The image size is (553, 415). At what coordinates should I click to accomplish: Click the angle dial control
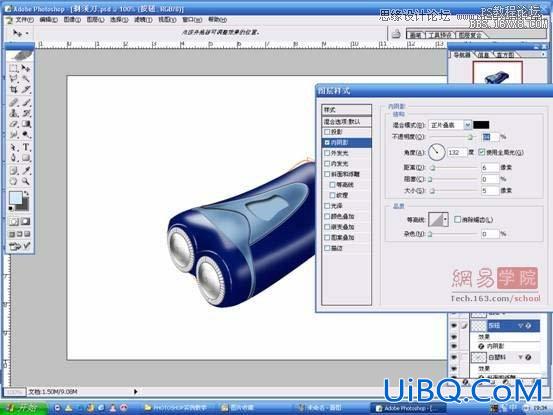[437, 152]
